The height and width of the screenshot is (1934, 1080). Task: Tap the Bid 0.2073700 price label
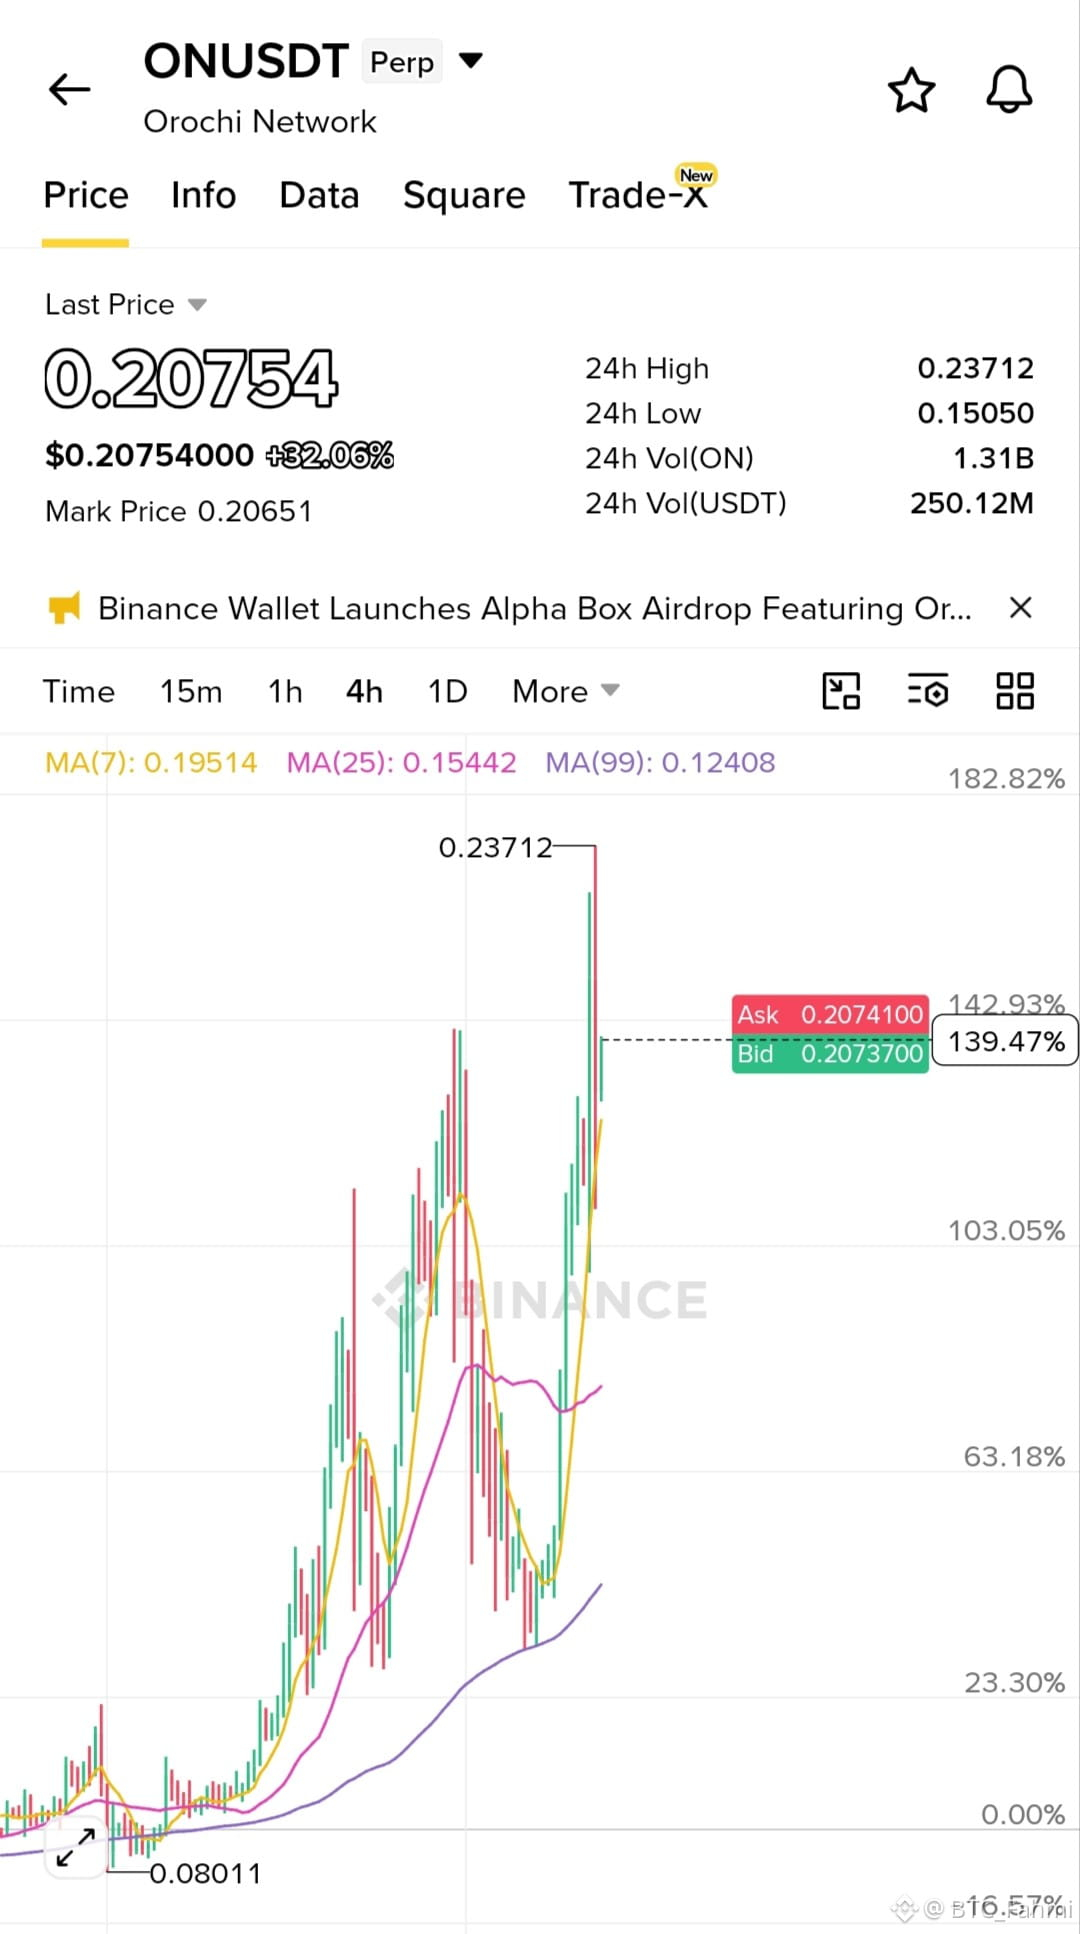click(x=830, y=1054)
